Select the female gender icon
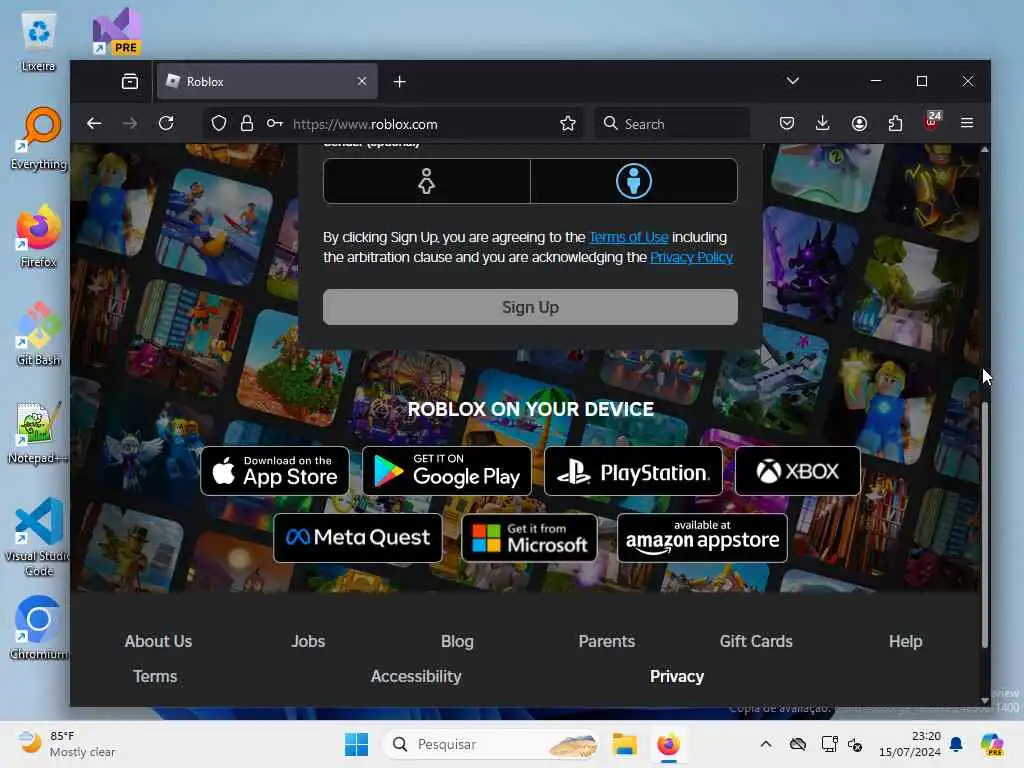The image size is (1024, 768). (x=426, y=181)
